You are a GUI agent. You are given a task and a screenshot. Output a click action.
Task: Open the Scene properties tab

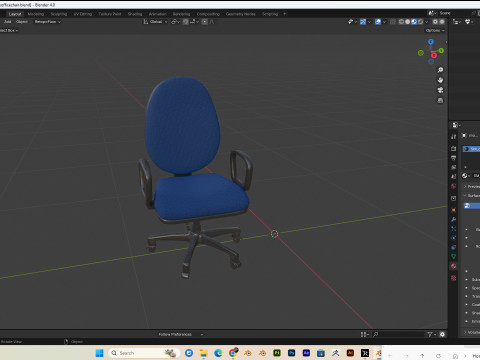coord(453,177)
